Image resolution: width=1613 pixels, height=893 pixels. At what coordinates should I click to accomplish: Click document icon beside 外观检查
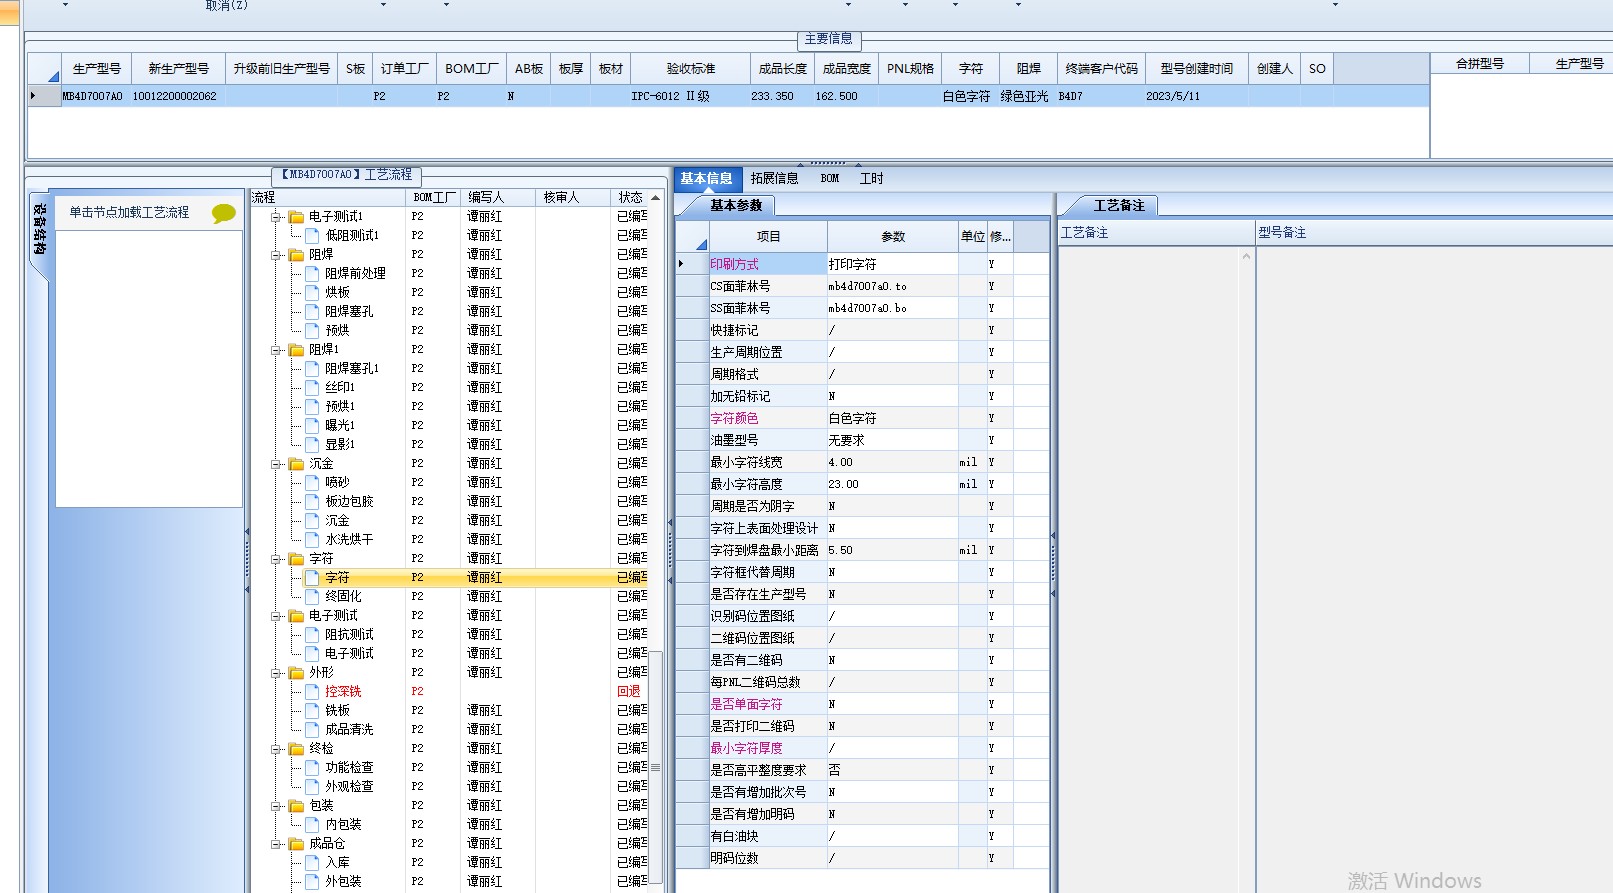(x=312, y=786)
